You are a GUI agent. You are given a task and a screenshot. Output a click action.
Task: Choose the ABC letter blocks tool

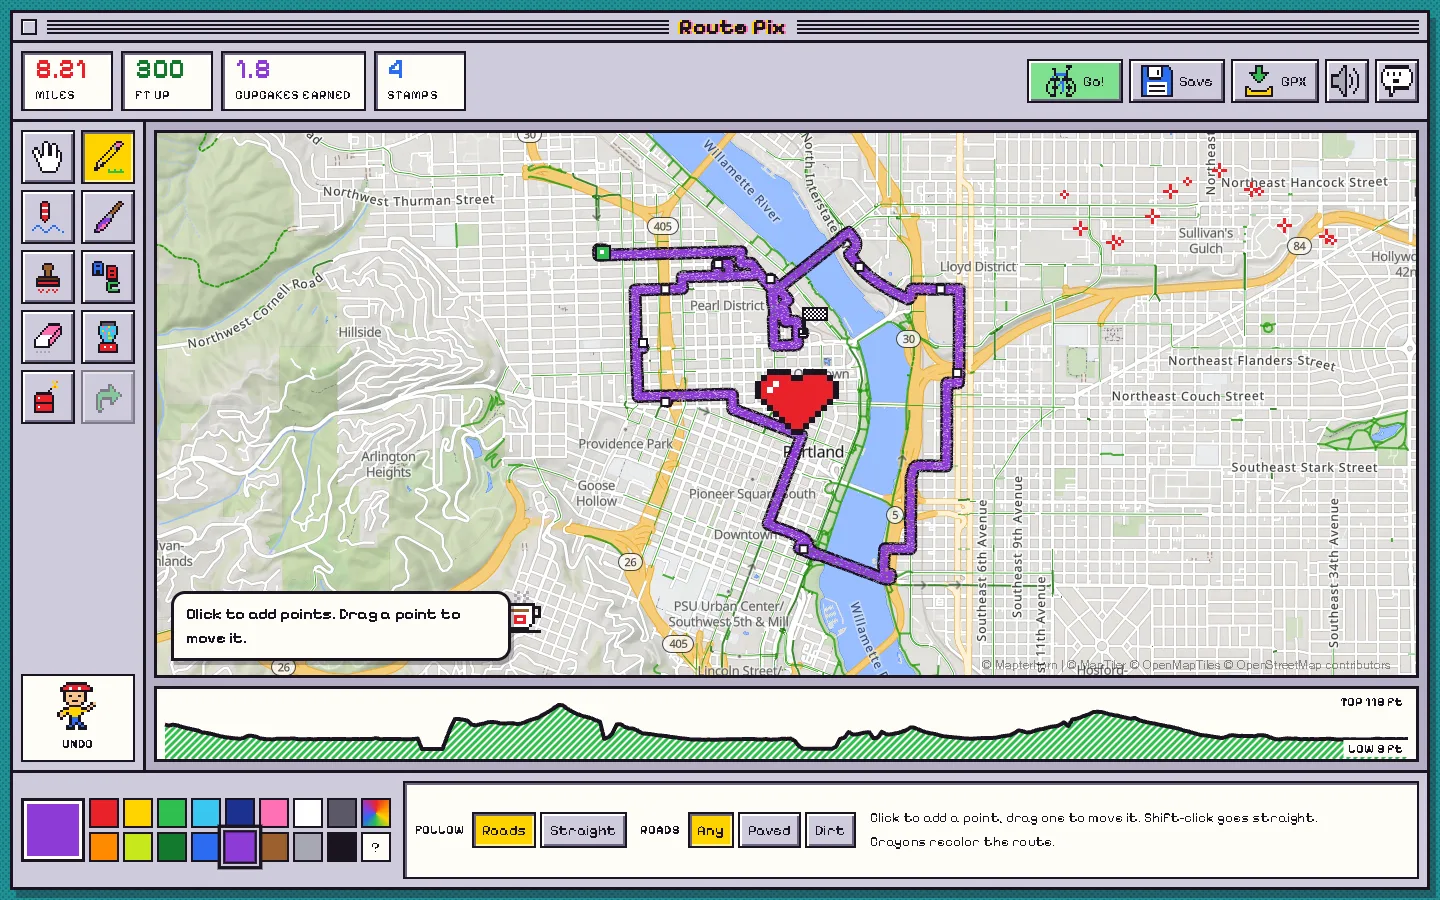108,277
